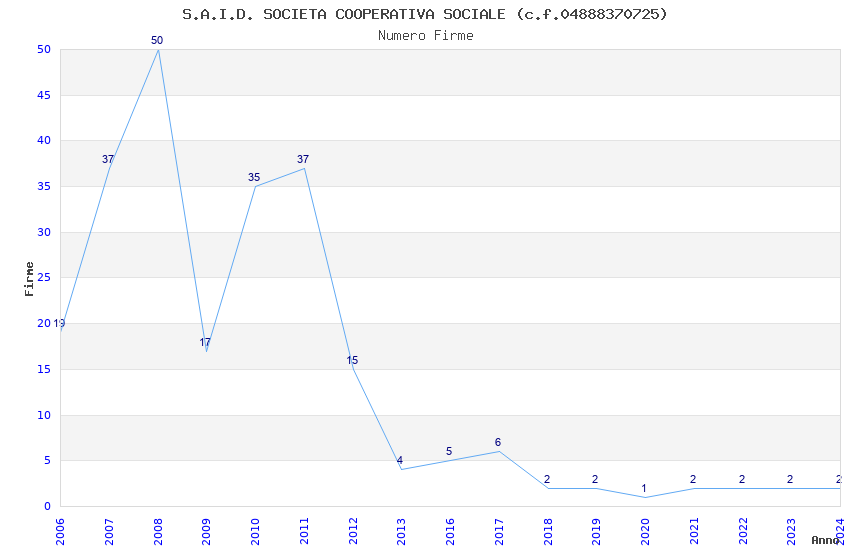
Task: Click the Firme y-axis label
Action: (29, 279)
